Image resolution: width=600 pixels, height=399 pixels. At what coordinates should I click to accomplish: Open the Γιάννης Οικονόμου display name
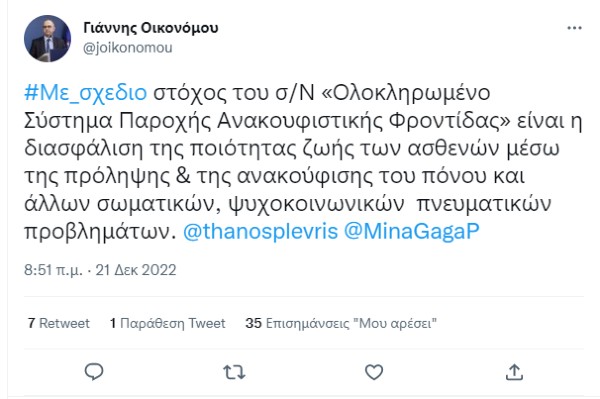[151, 28]
